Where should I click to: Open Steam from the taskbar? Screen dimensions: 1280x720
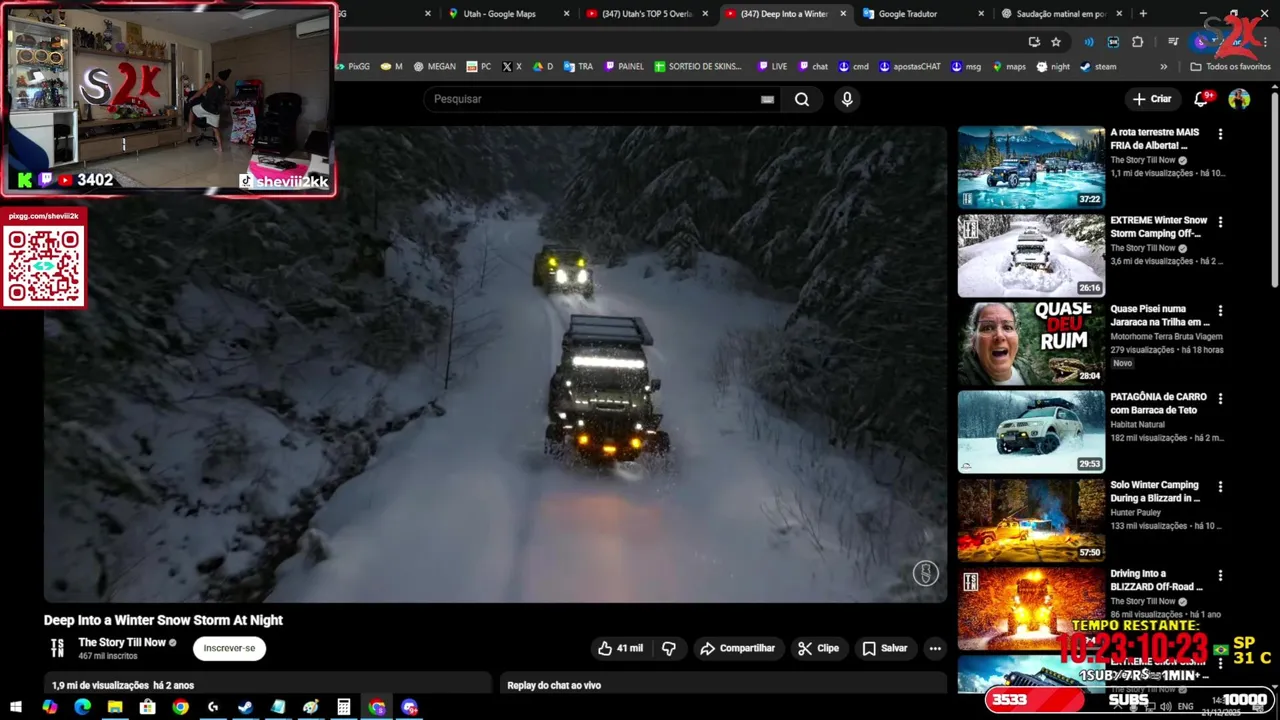tap(245, 707)
